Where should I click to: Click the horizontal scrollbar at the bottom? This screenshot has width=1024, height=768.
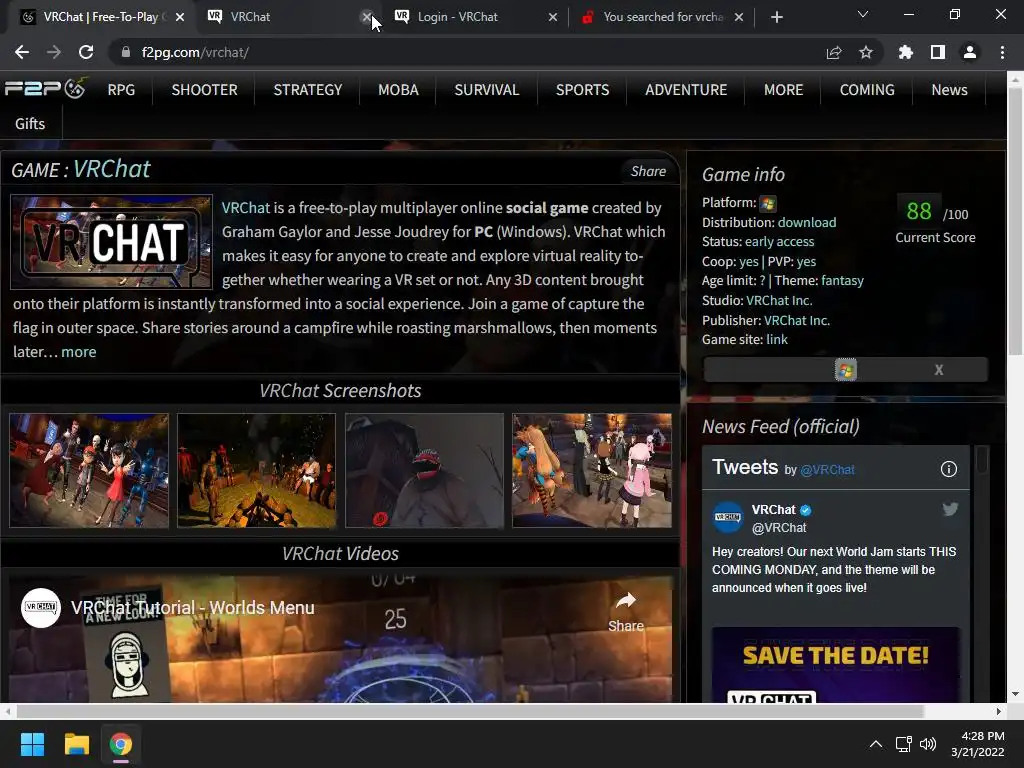[x=469, y=711]
